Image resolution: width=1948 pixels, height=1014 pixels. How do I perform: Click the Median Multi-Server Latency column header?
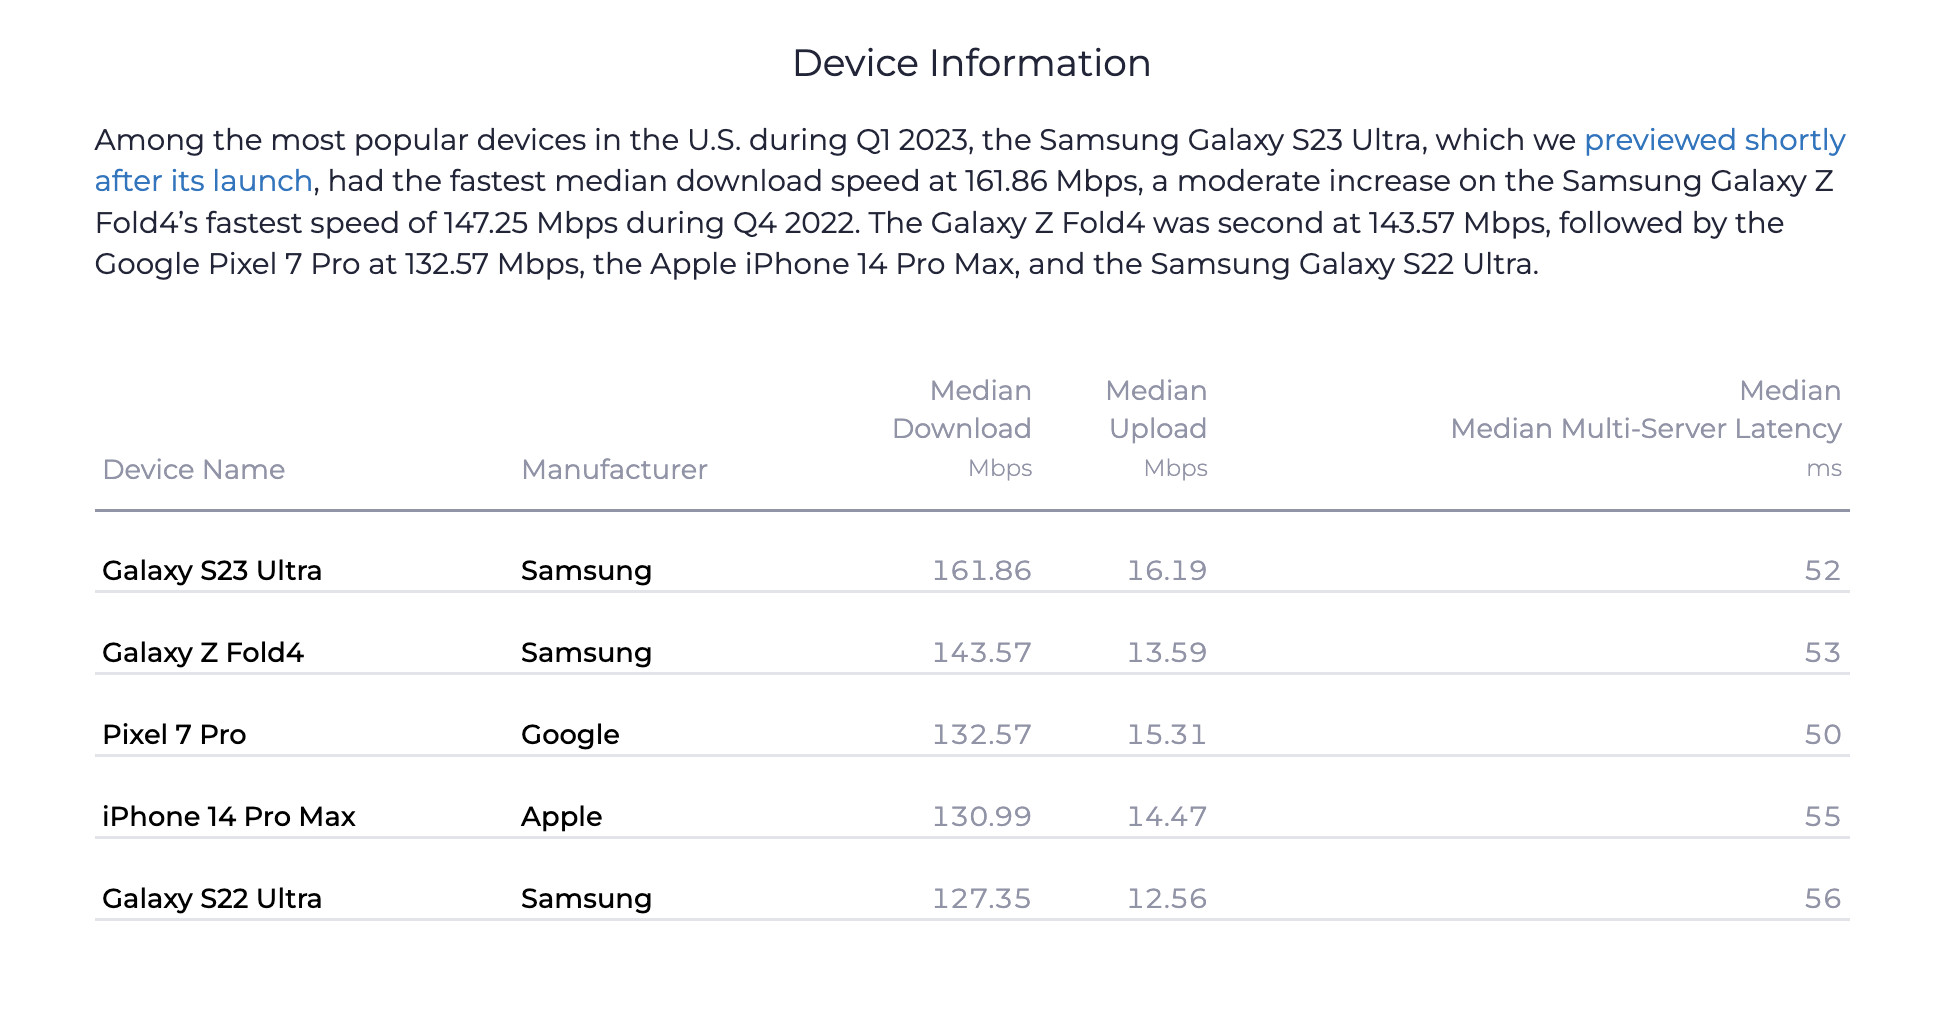(1645, 428)
